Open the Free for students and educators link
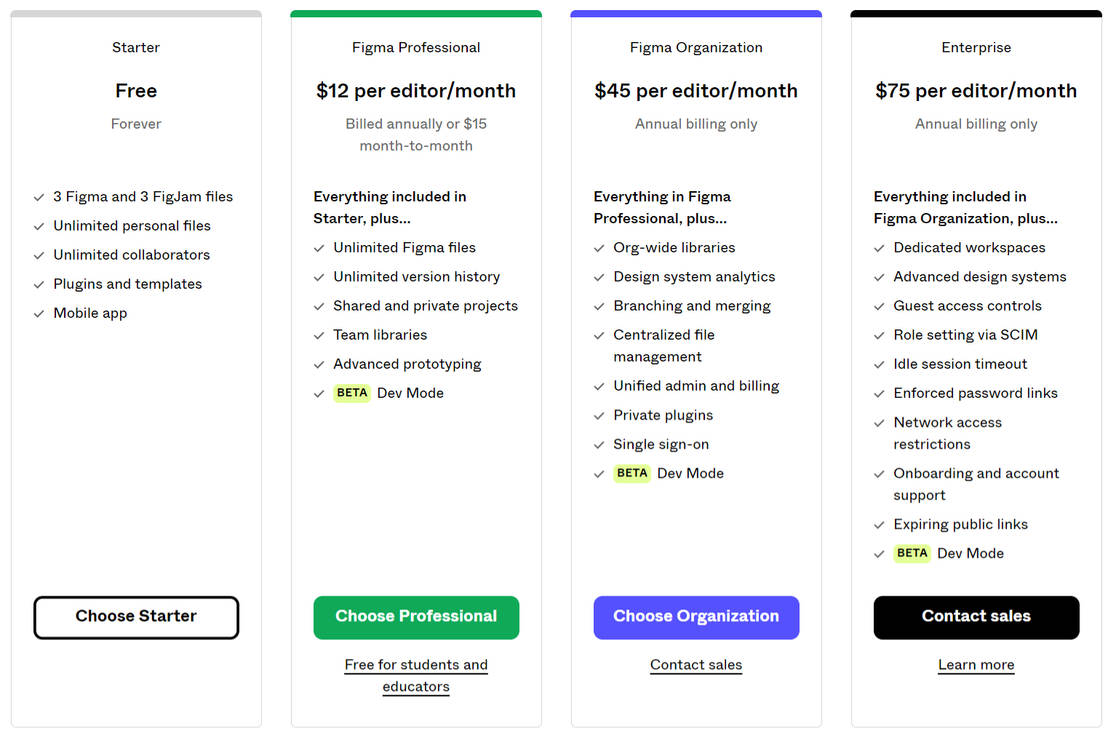This screenshot has height=736, width=1108. tap(416, 675)
